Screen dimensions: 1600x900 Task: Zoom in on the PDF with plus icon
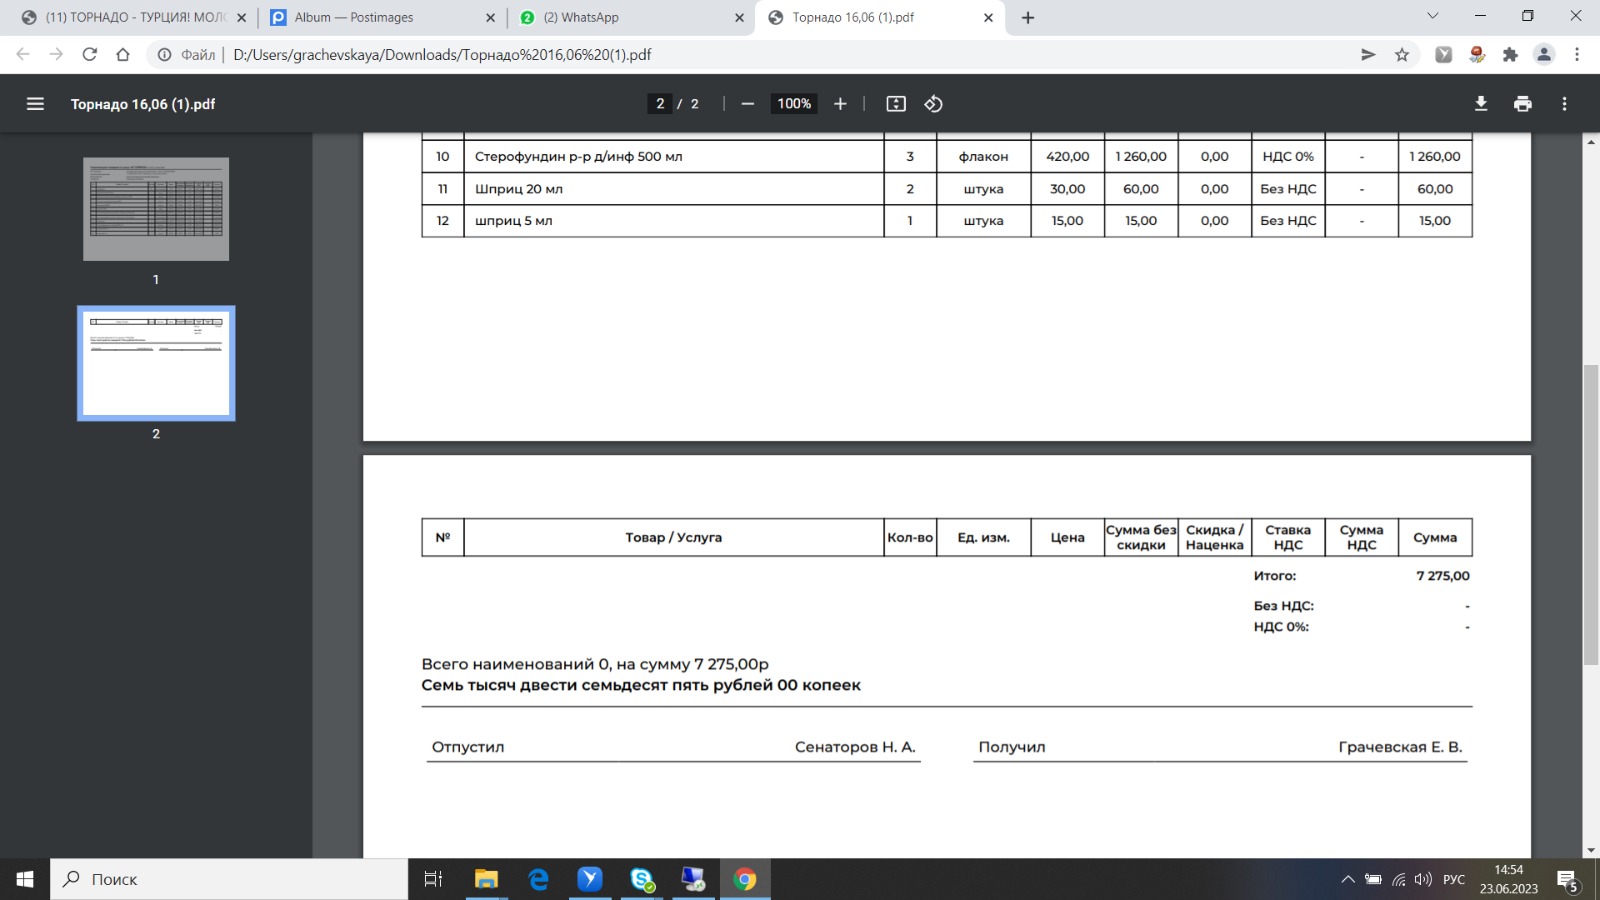840,104
